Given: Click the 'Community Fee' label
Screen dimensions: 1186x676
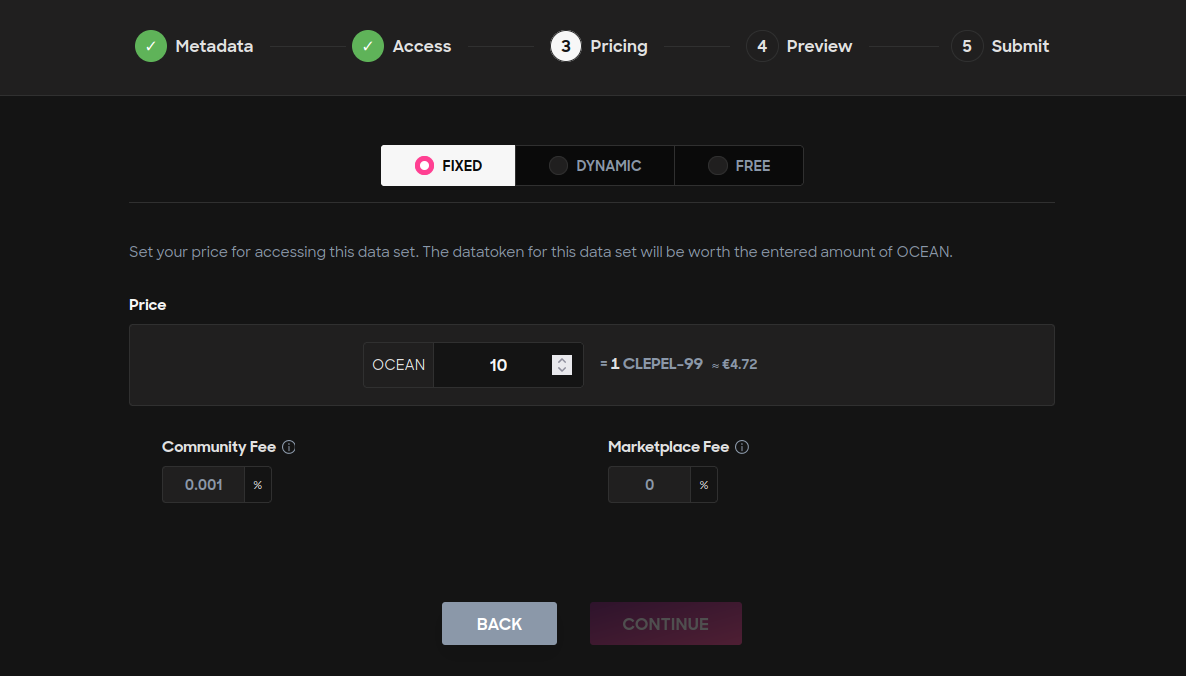Looking at the screenshot, I should pos(219,447).
